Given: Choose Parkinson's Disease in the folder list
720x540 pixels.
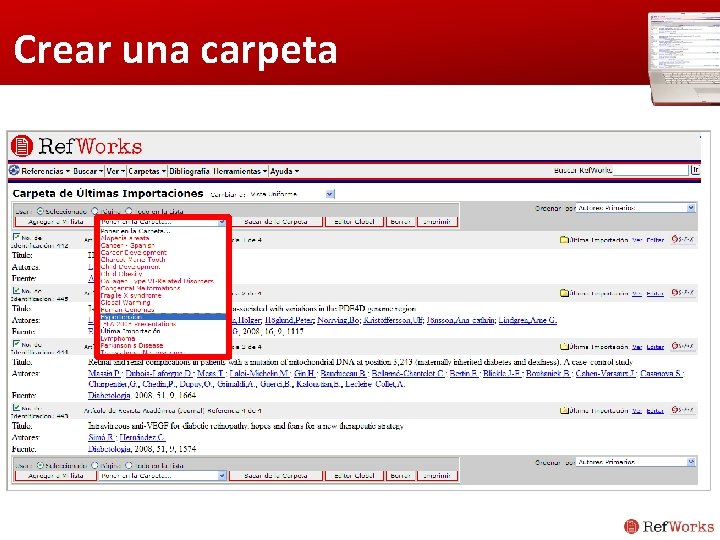Looking at the screenshot, I should click(x=132, y=345).
